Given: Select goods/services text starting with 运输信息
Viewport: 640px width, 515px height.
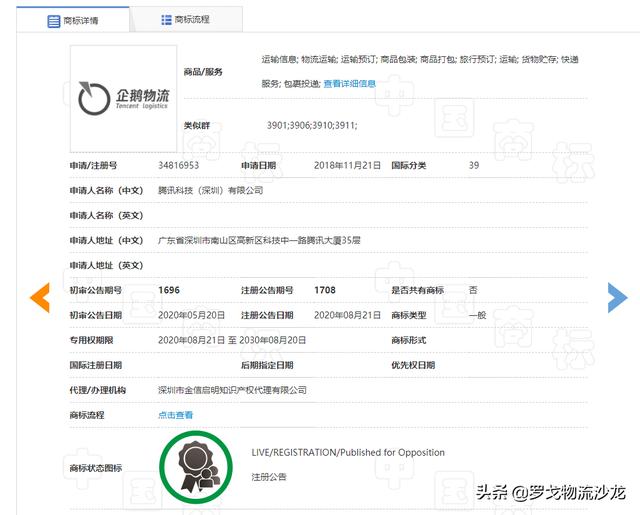Looking at the screenshot, I should [420, 71].
